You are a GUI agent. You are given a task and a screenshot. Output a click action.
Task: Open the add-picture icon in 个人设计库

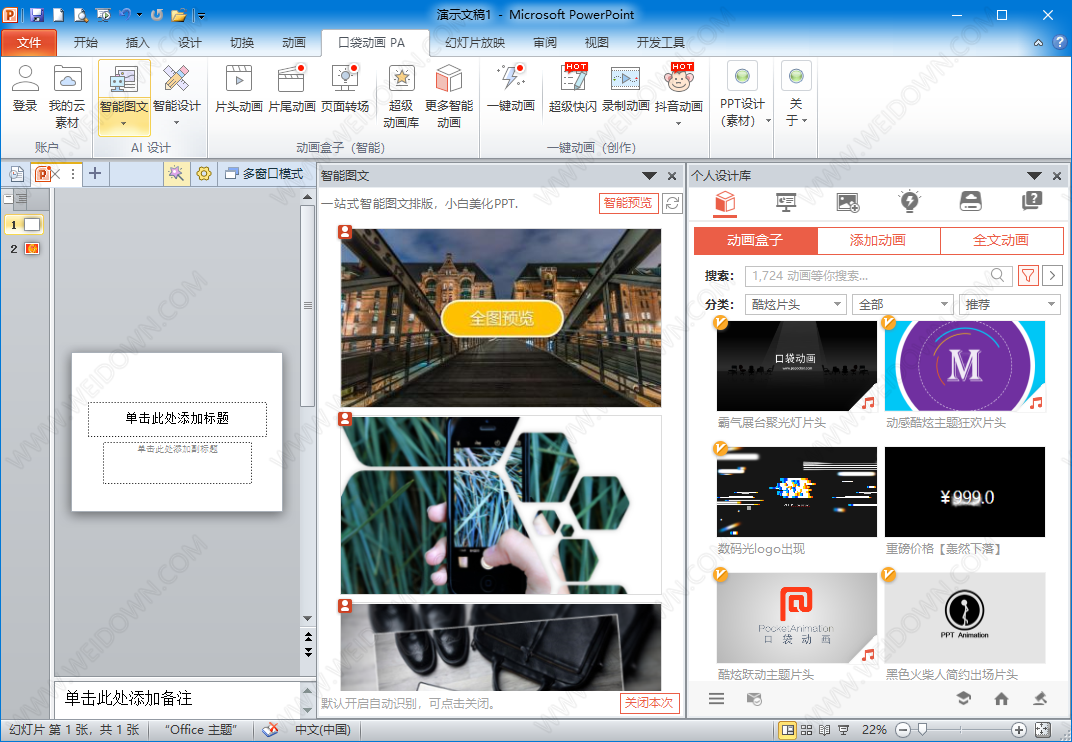pyautogui.click(x=848, y=202)
